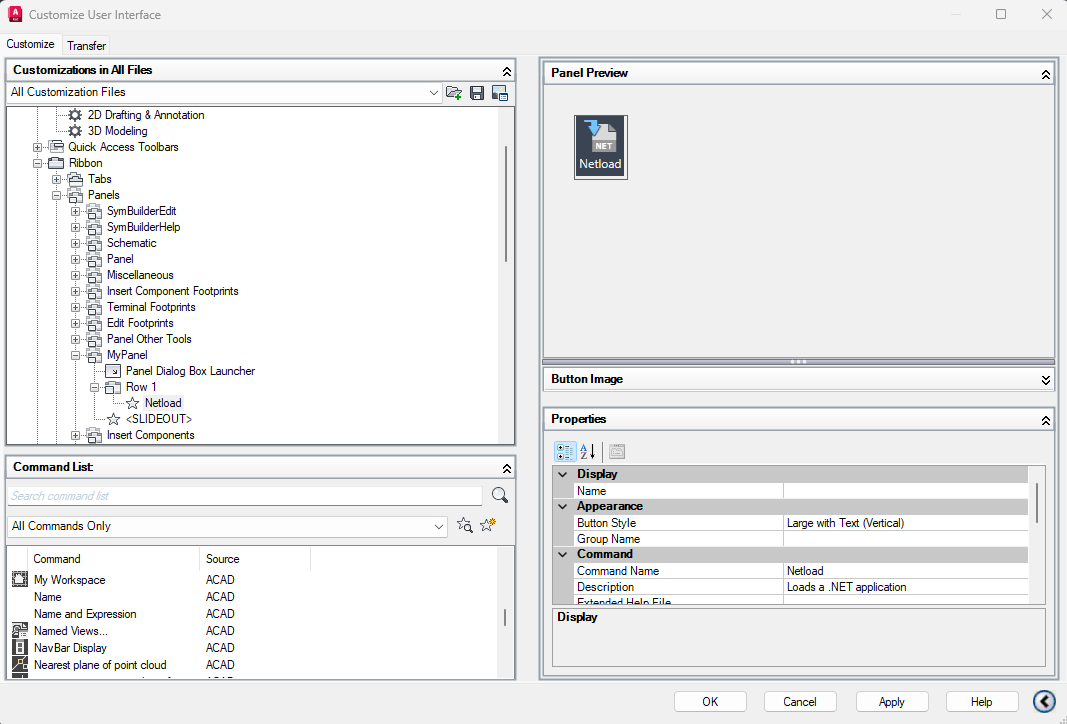1067x724 pixels.
Task: Apply the customization changes
Action: pyautogui.click(x=891, y=701)
